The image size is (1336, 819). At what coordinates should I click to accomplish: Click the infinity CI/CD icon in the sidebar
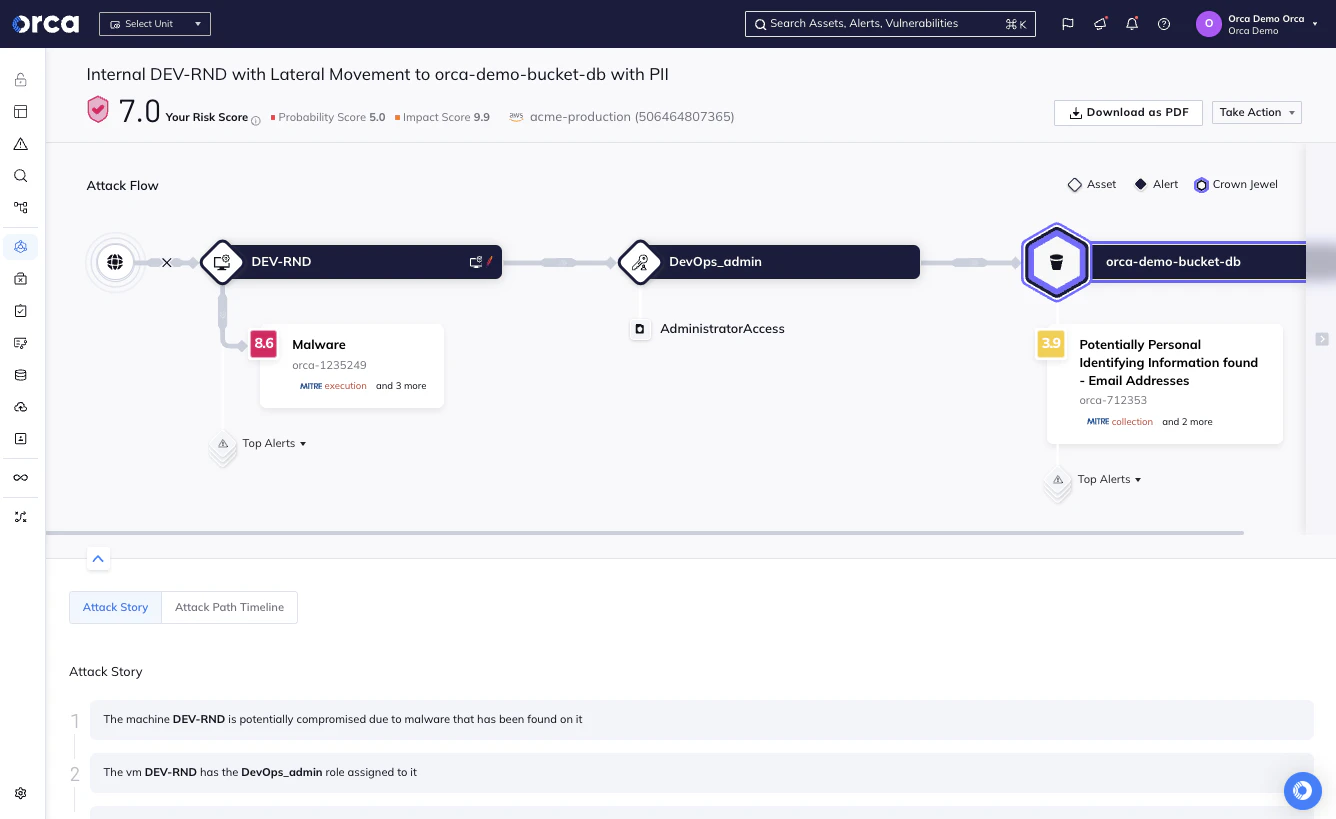(x=20, y=477)
